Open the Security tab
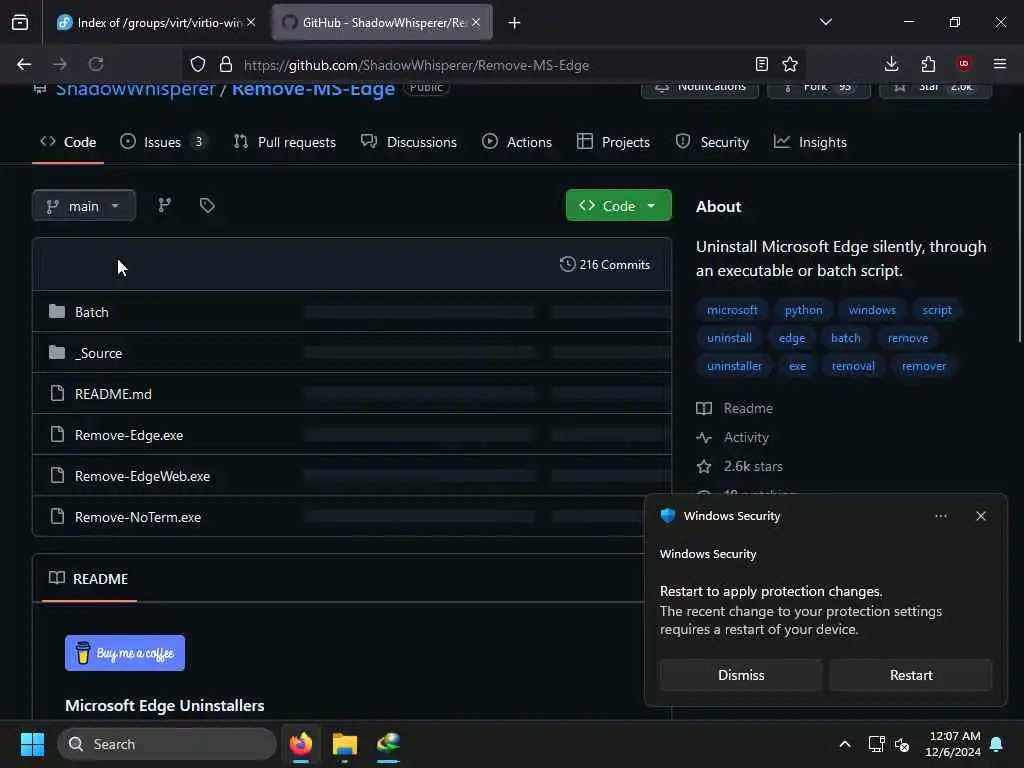The image size is (1024, 768). (712, 142)
